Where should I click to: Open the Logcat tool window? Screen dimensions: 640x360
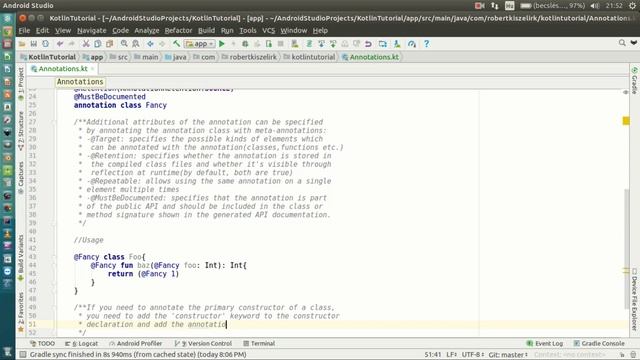81,343
